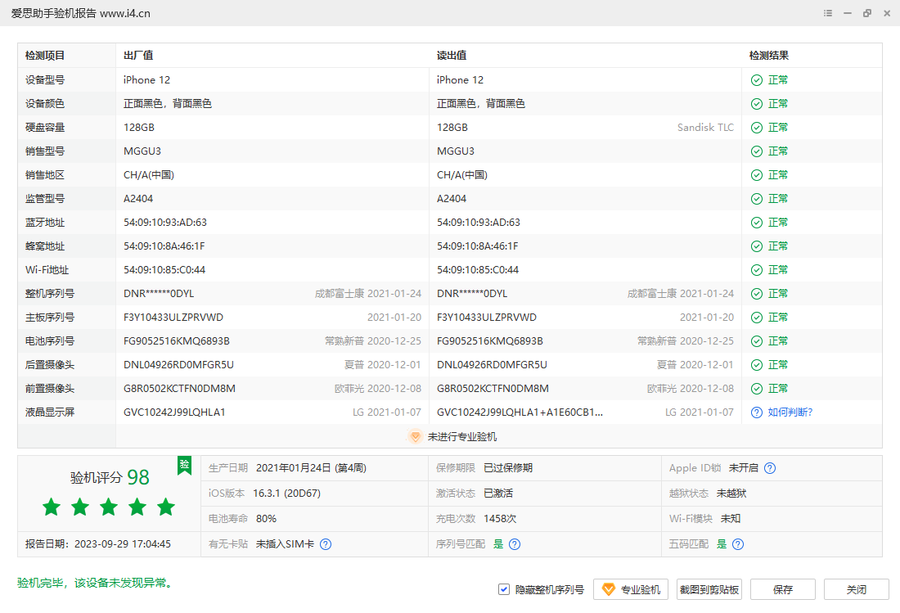Click the 电池寿命 80% value
The height and width of the screenshot is (613, 900).
pyautogui.click(x=266, y=519)
